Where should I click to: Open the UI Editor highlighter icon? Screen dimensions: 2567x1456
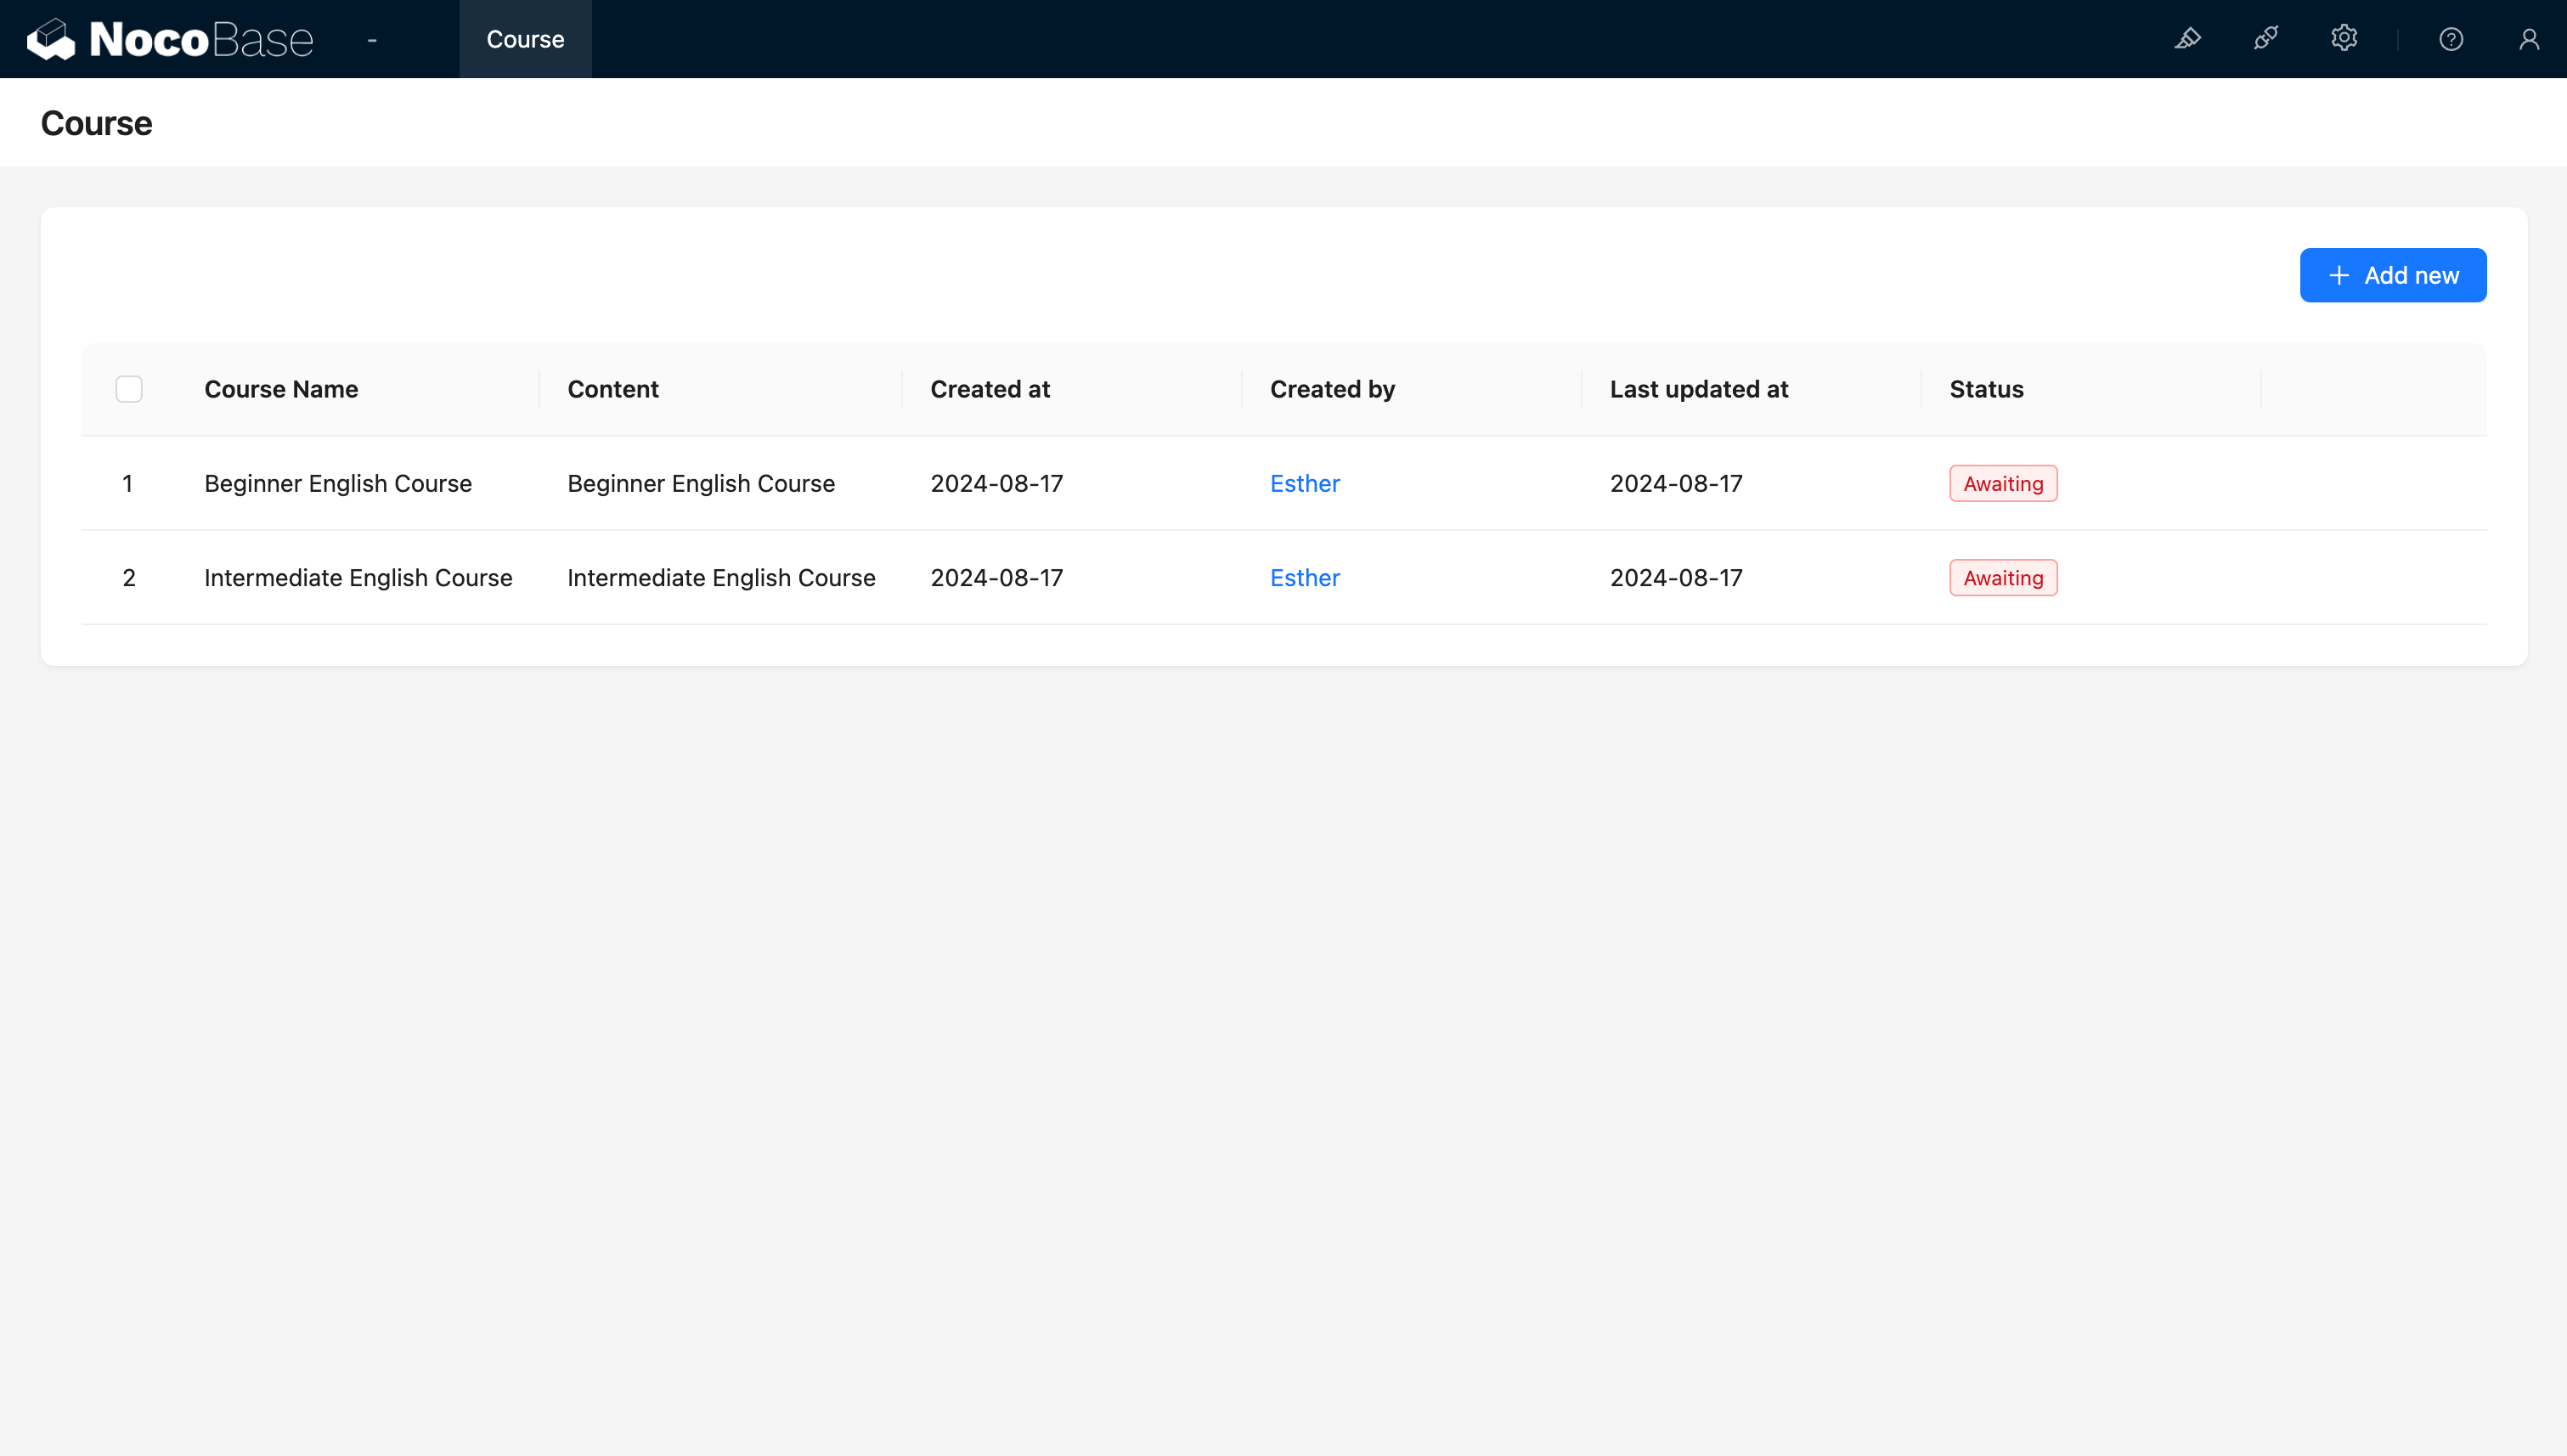point(2187,39)
